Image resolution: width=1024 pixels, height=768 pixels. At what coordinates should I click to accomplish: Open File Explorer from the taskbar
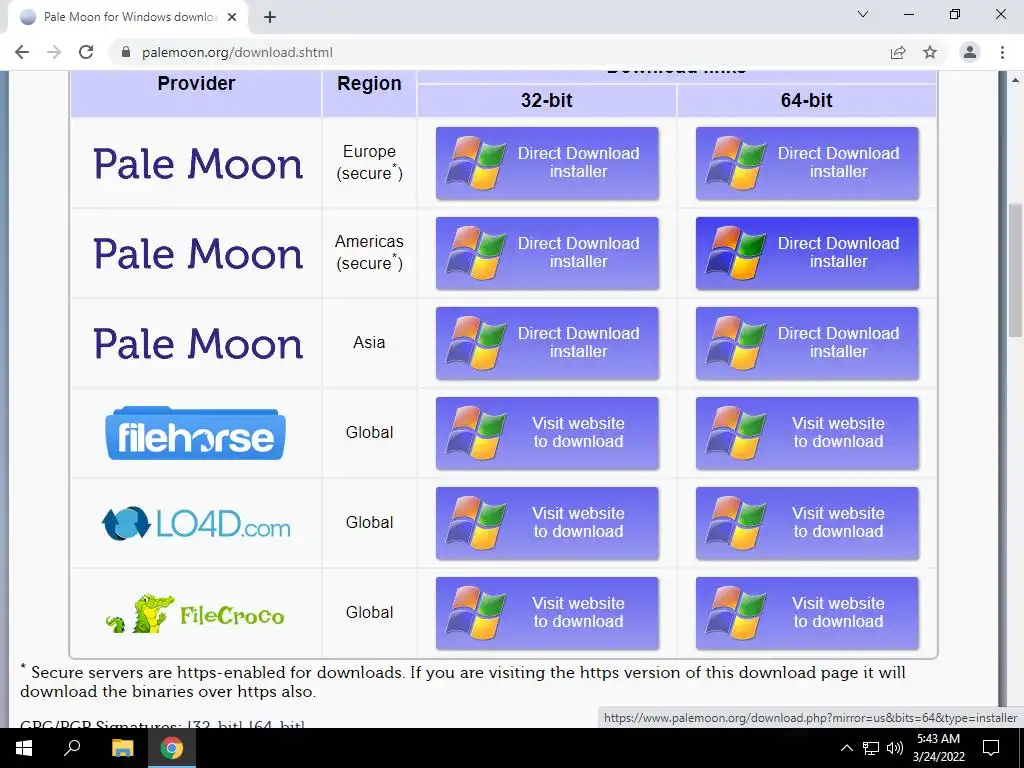tap(122, 748)
